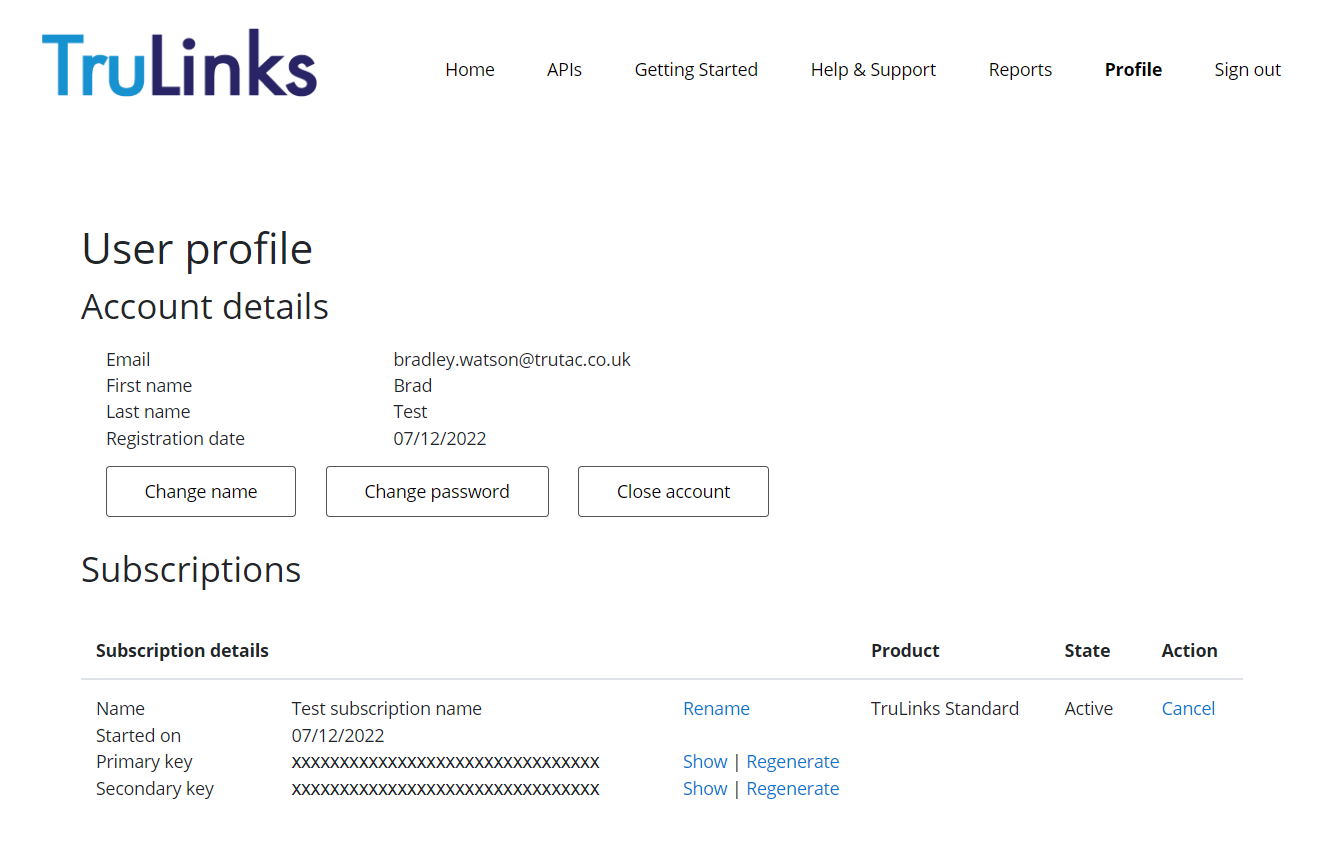1320x853 pixels.
Task: Click the account email address text
Action: point(512,359)
